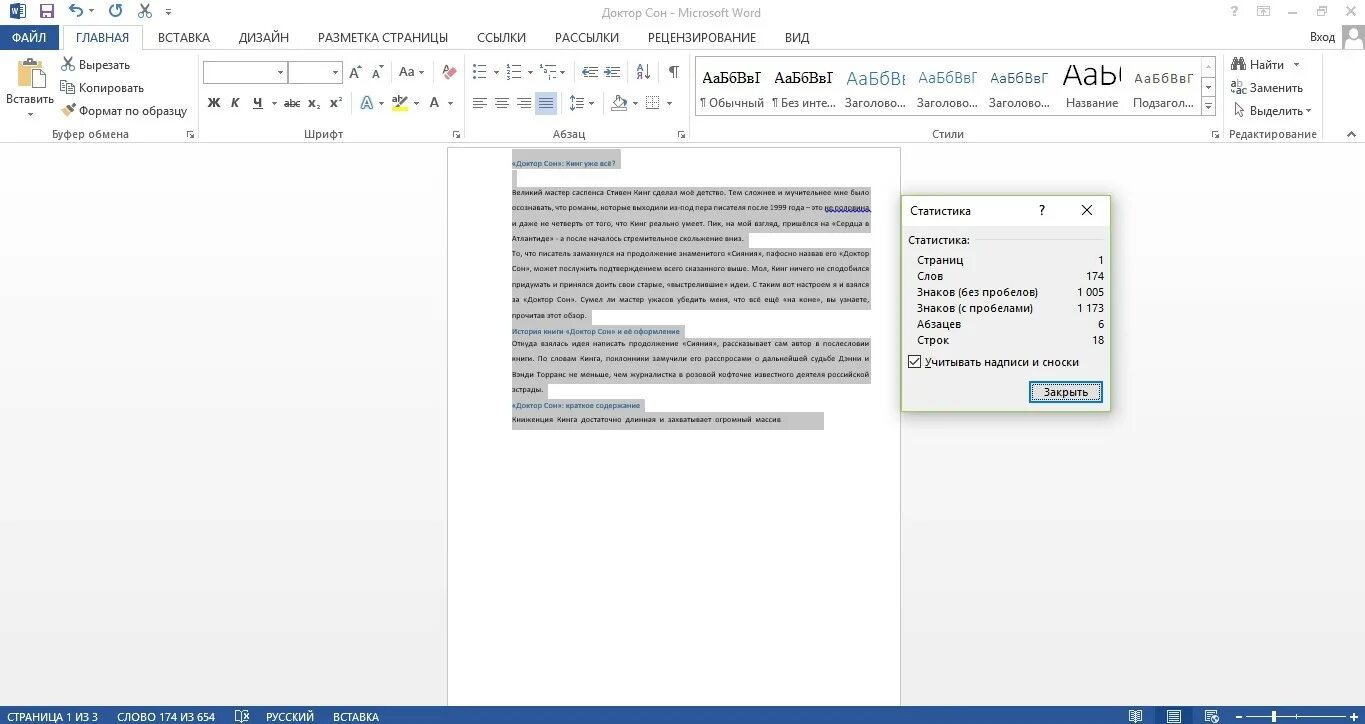Decrease paragraph indent
Viewport: 1365px width, 724px height.
click(x=590, y=72)
